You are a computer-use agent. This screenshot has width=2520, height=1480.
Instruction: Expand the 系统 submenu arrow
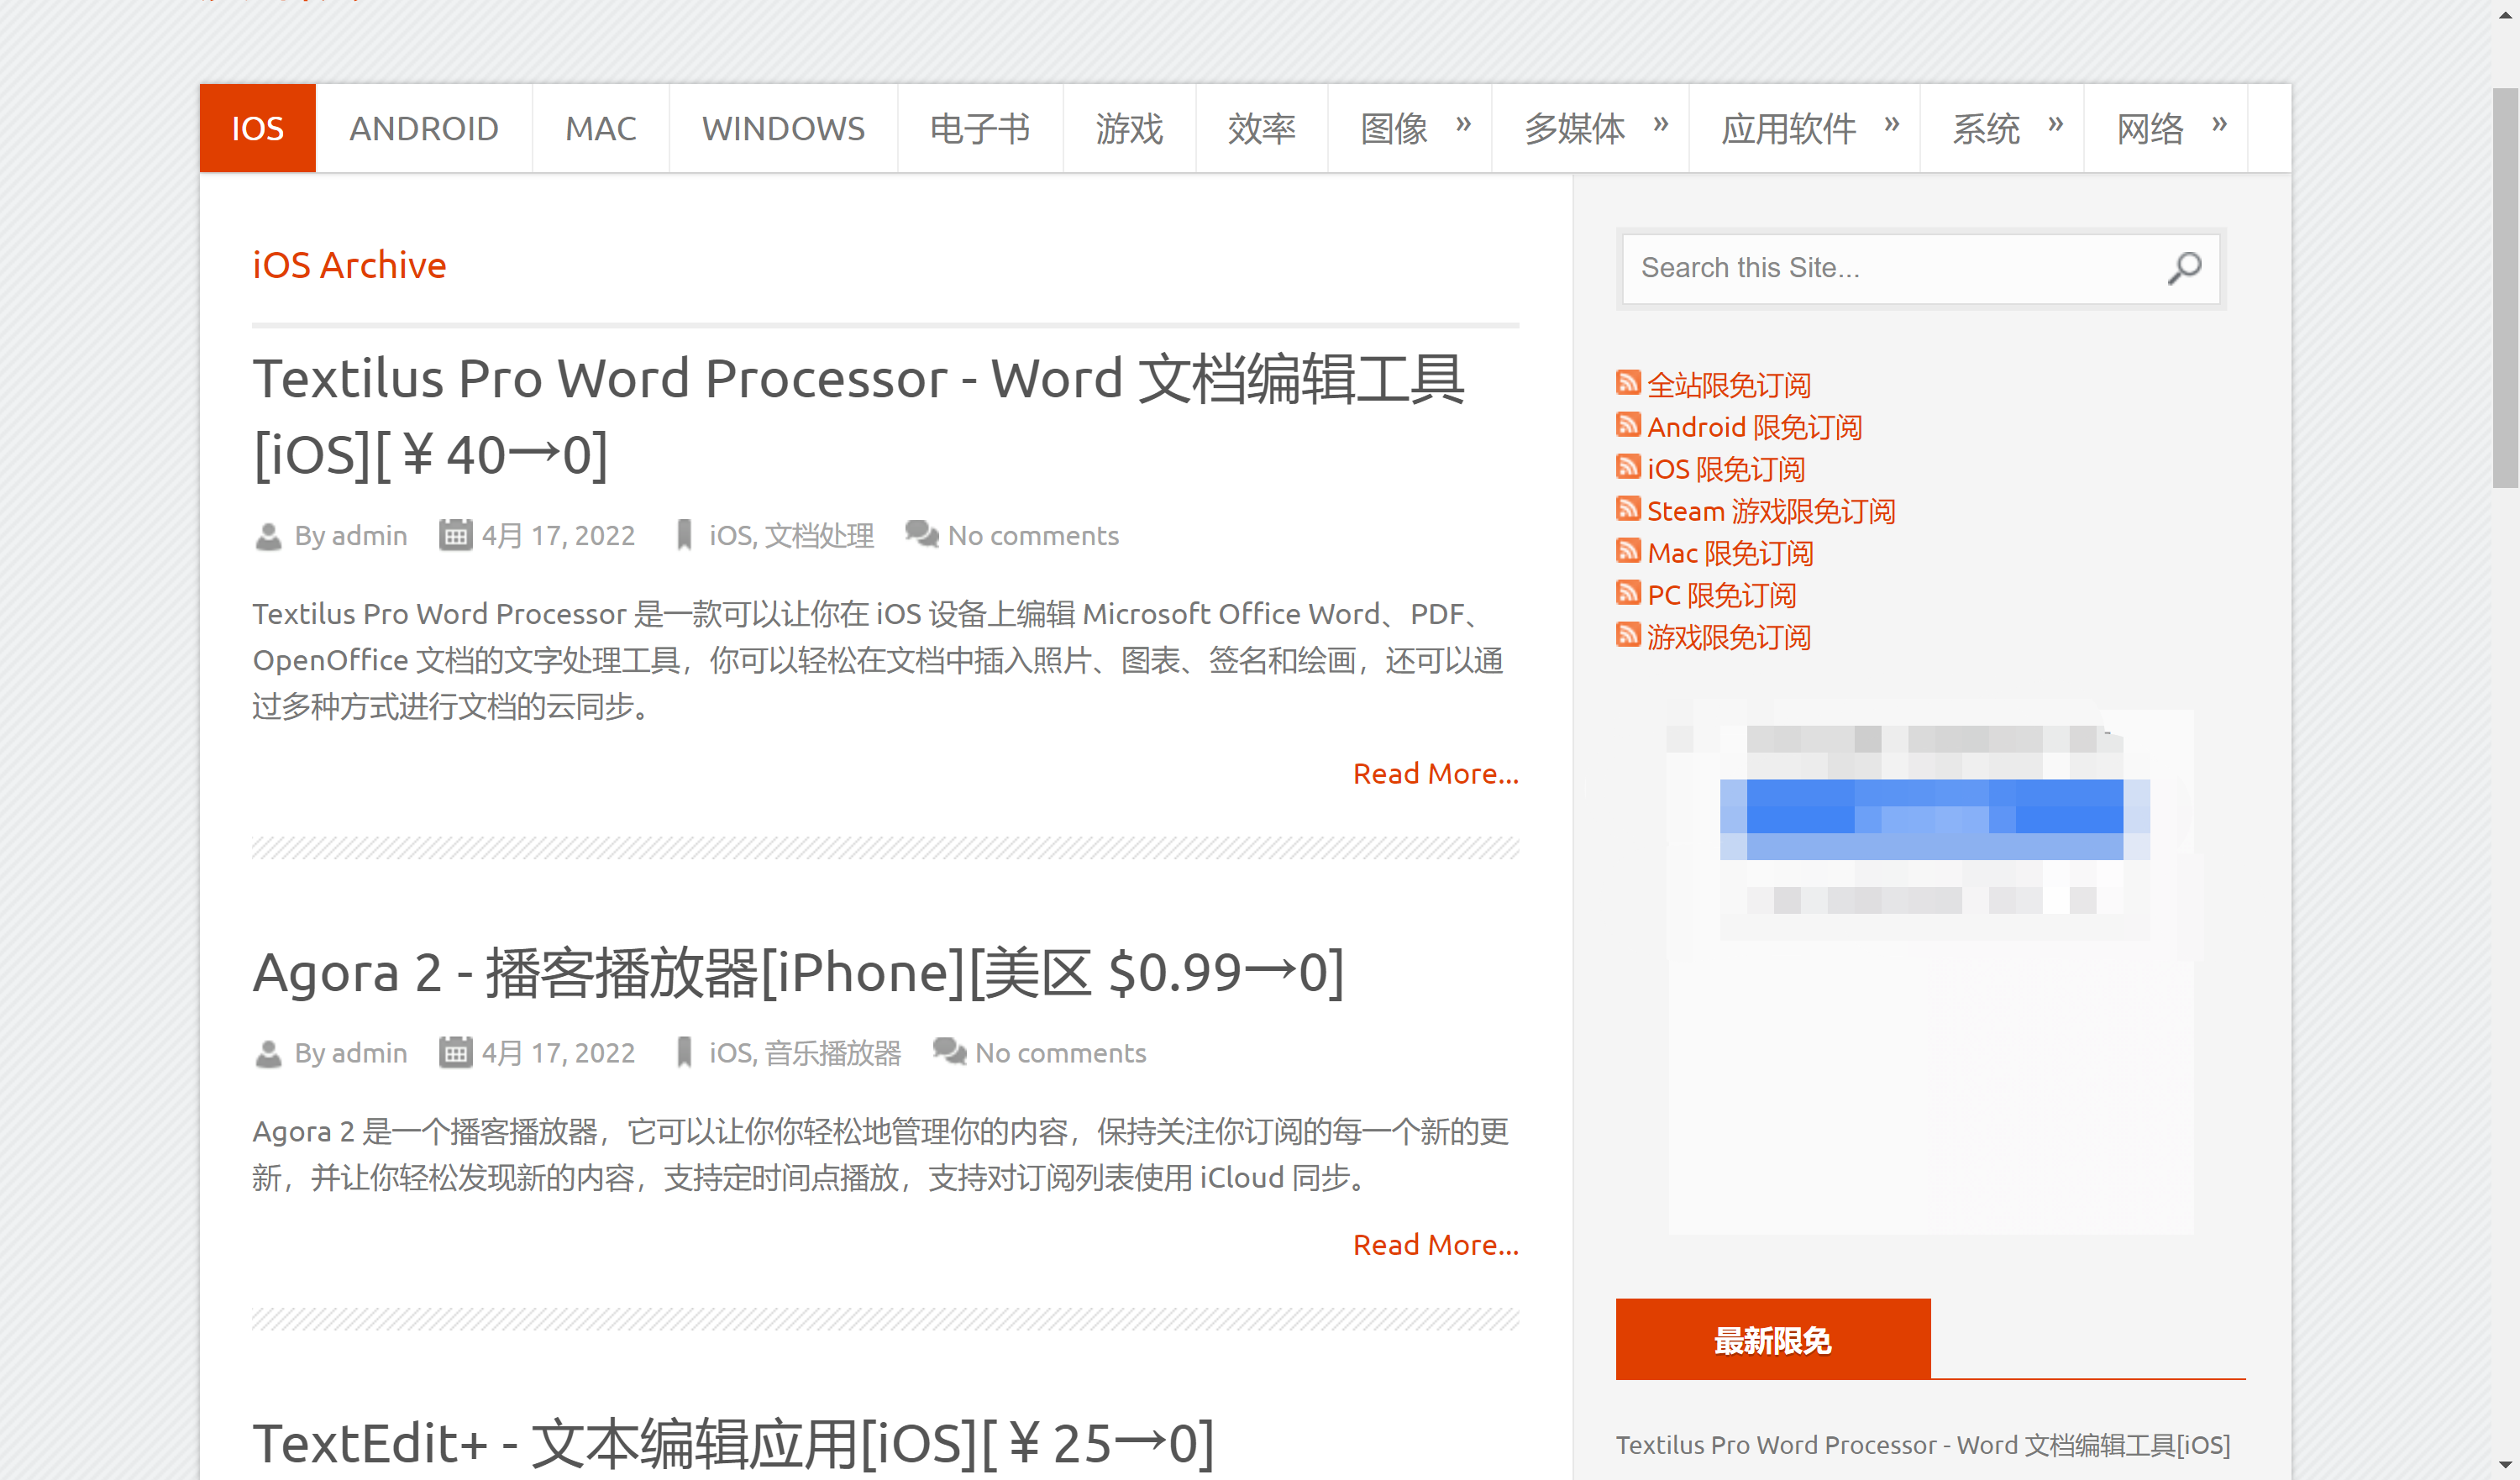point(2055,125)
